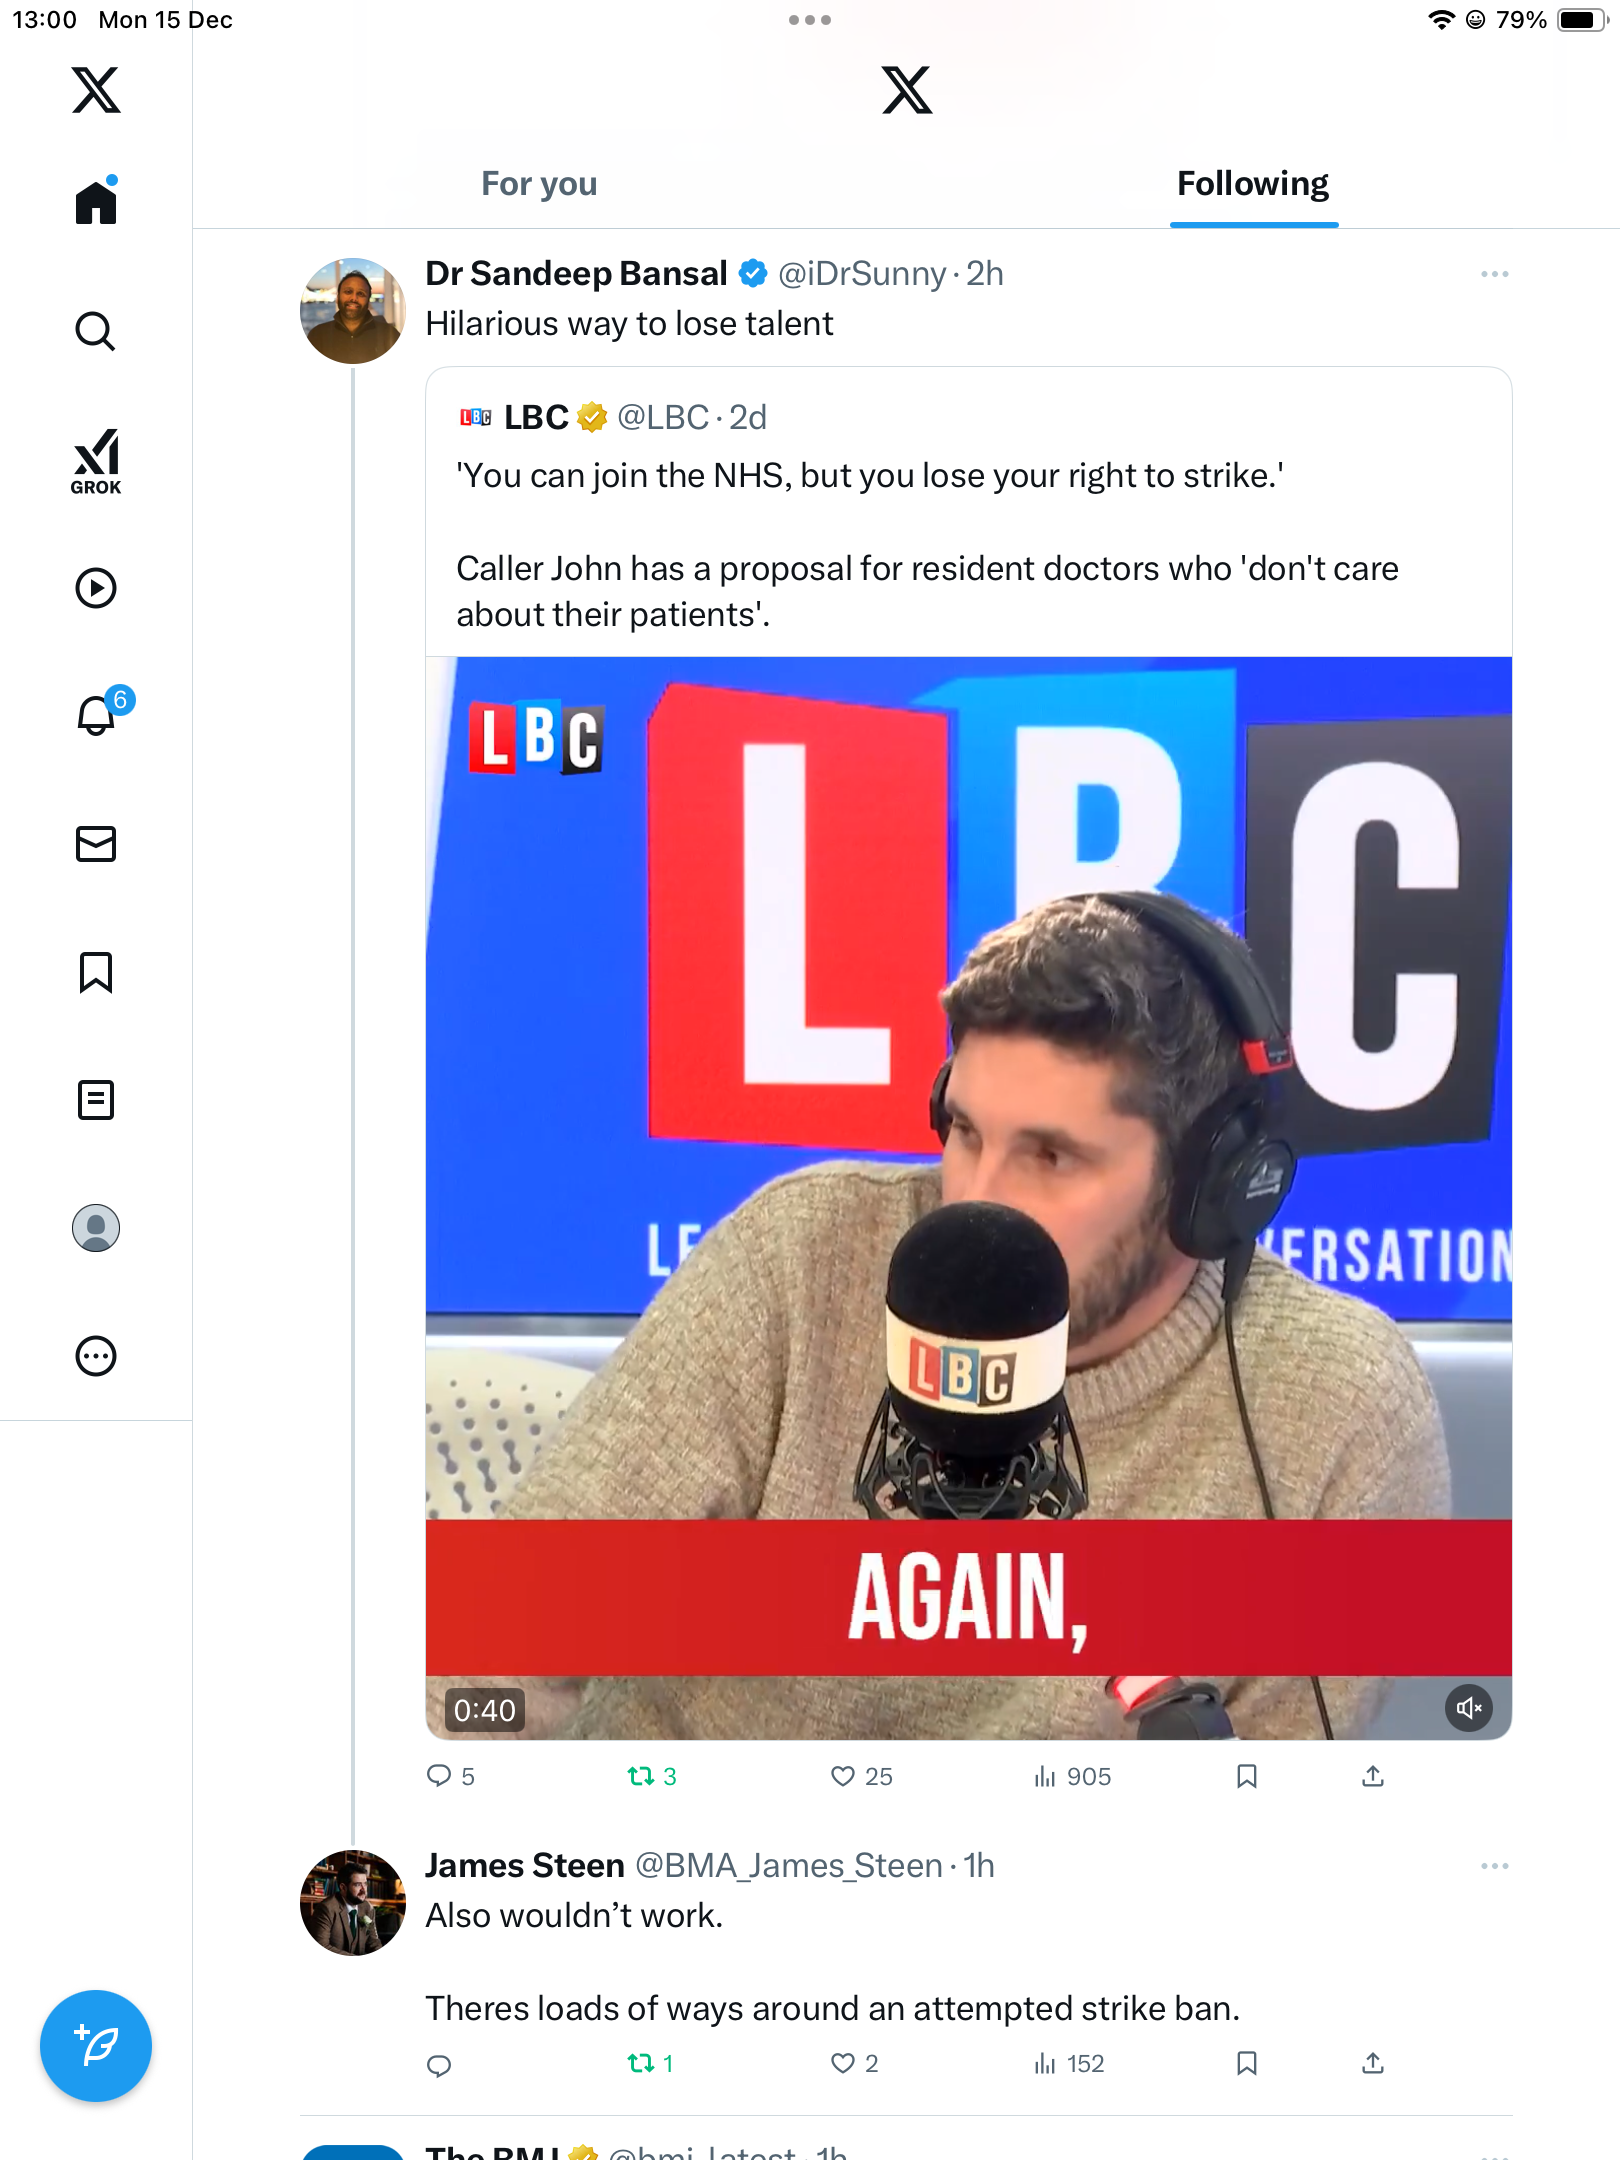Open the @LBC quoted post handle
Screen dimensions: 1620x2160
pos(662,417)
